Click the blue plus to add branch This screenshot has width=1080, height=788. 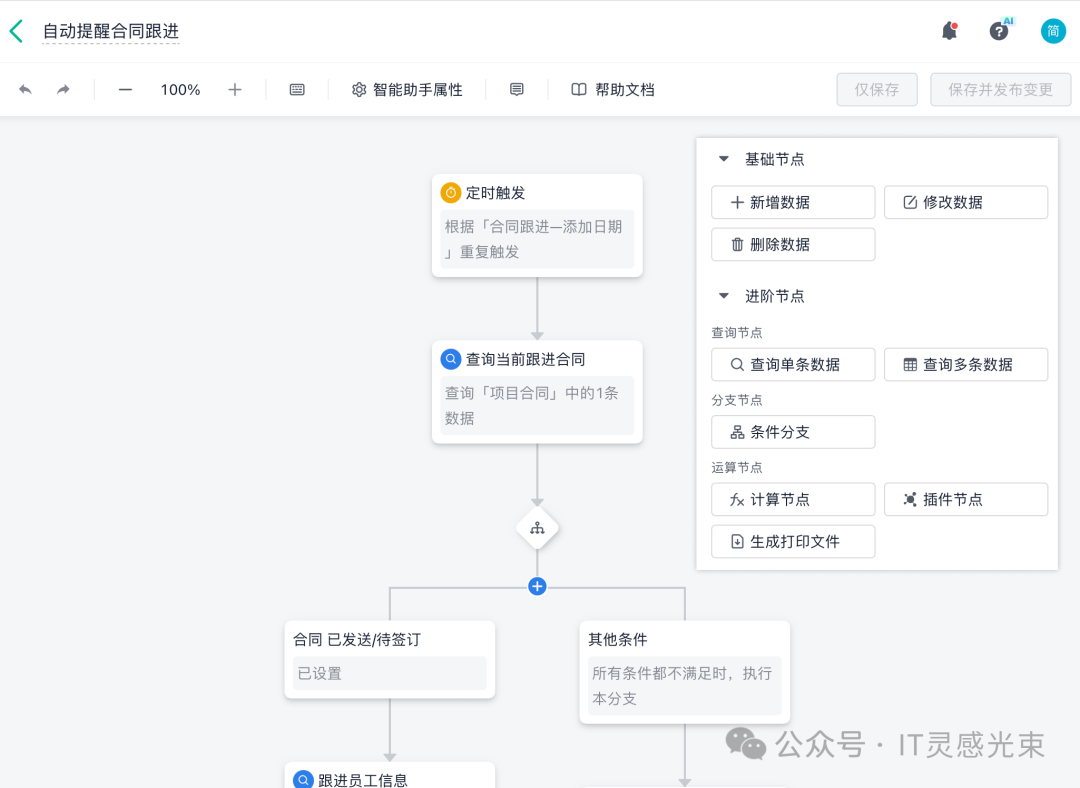pos(537,586)
